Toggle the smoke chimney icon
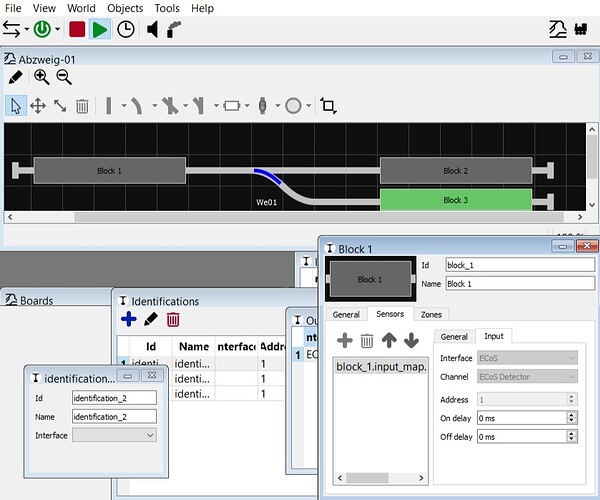Image resolution: width=600 pixels, height=500 pixels. (174, 29)
